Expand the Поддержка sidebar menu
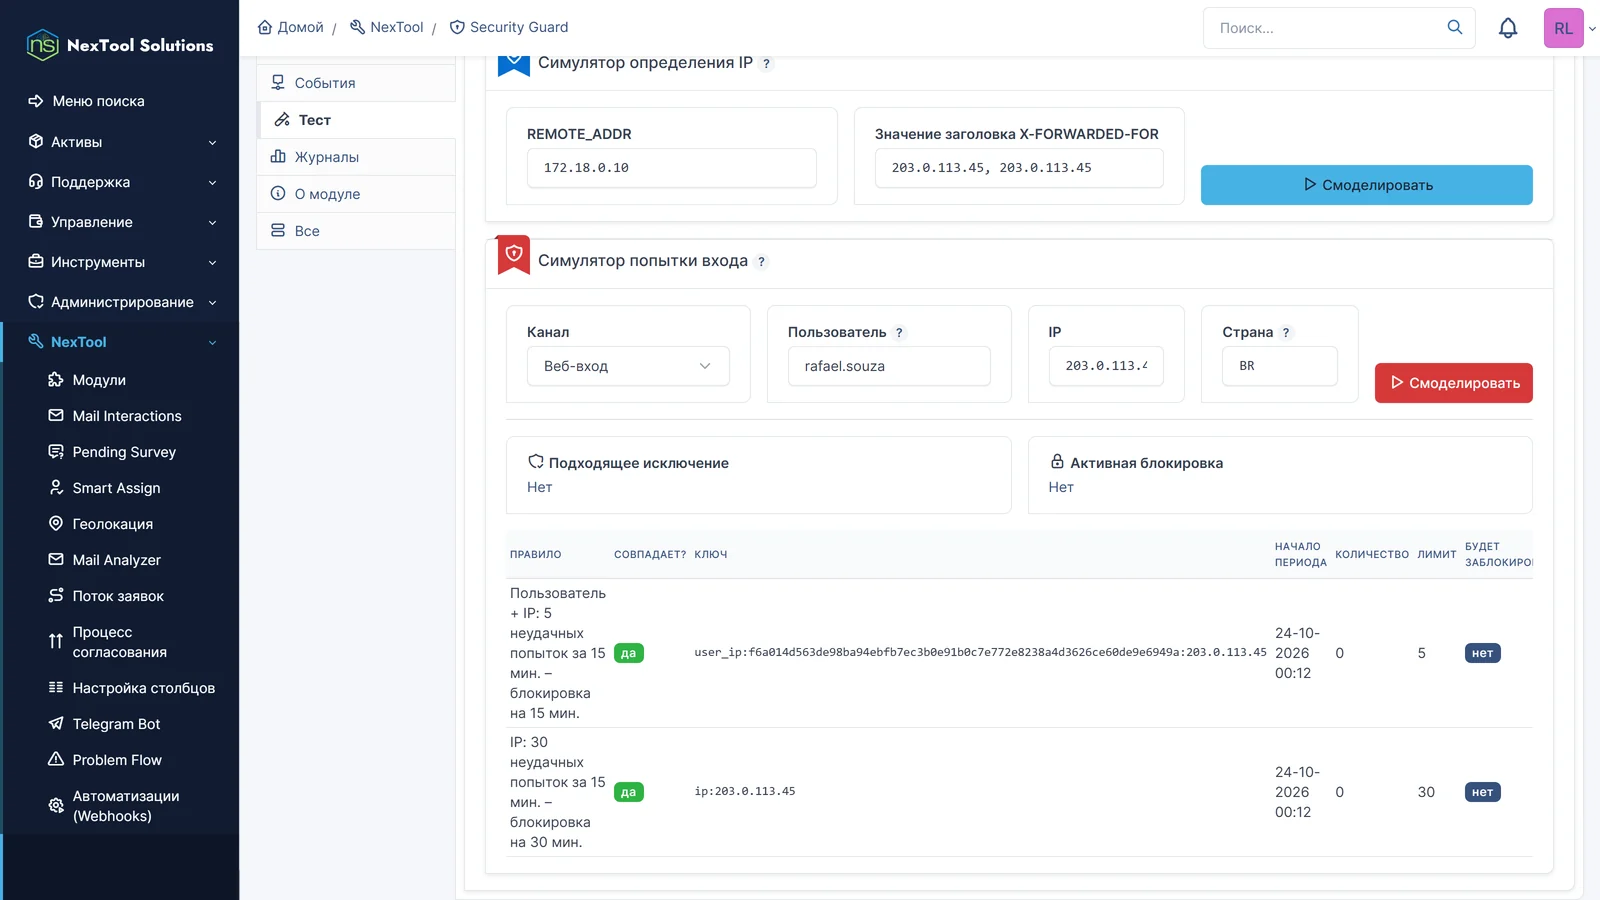Viewport: 1600px width, 900px height. [120, 182]
